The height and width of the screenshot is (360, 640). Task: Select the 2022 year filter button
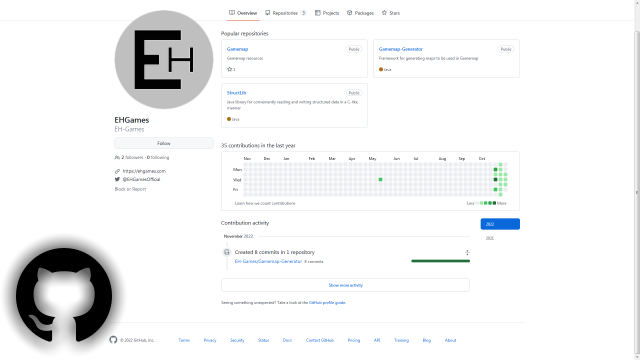pos(500,224)
